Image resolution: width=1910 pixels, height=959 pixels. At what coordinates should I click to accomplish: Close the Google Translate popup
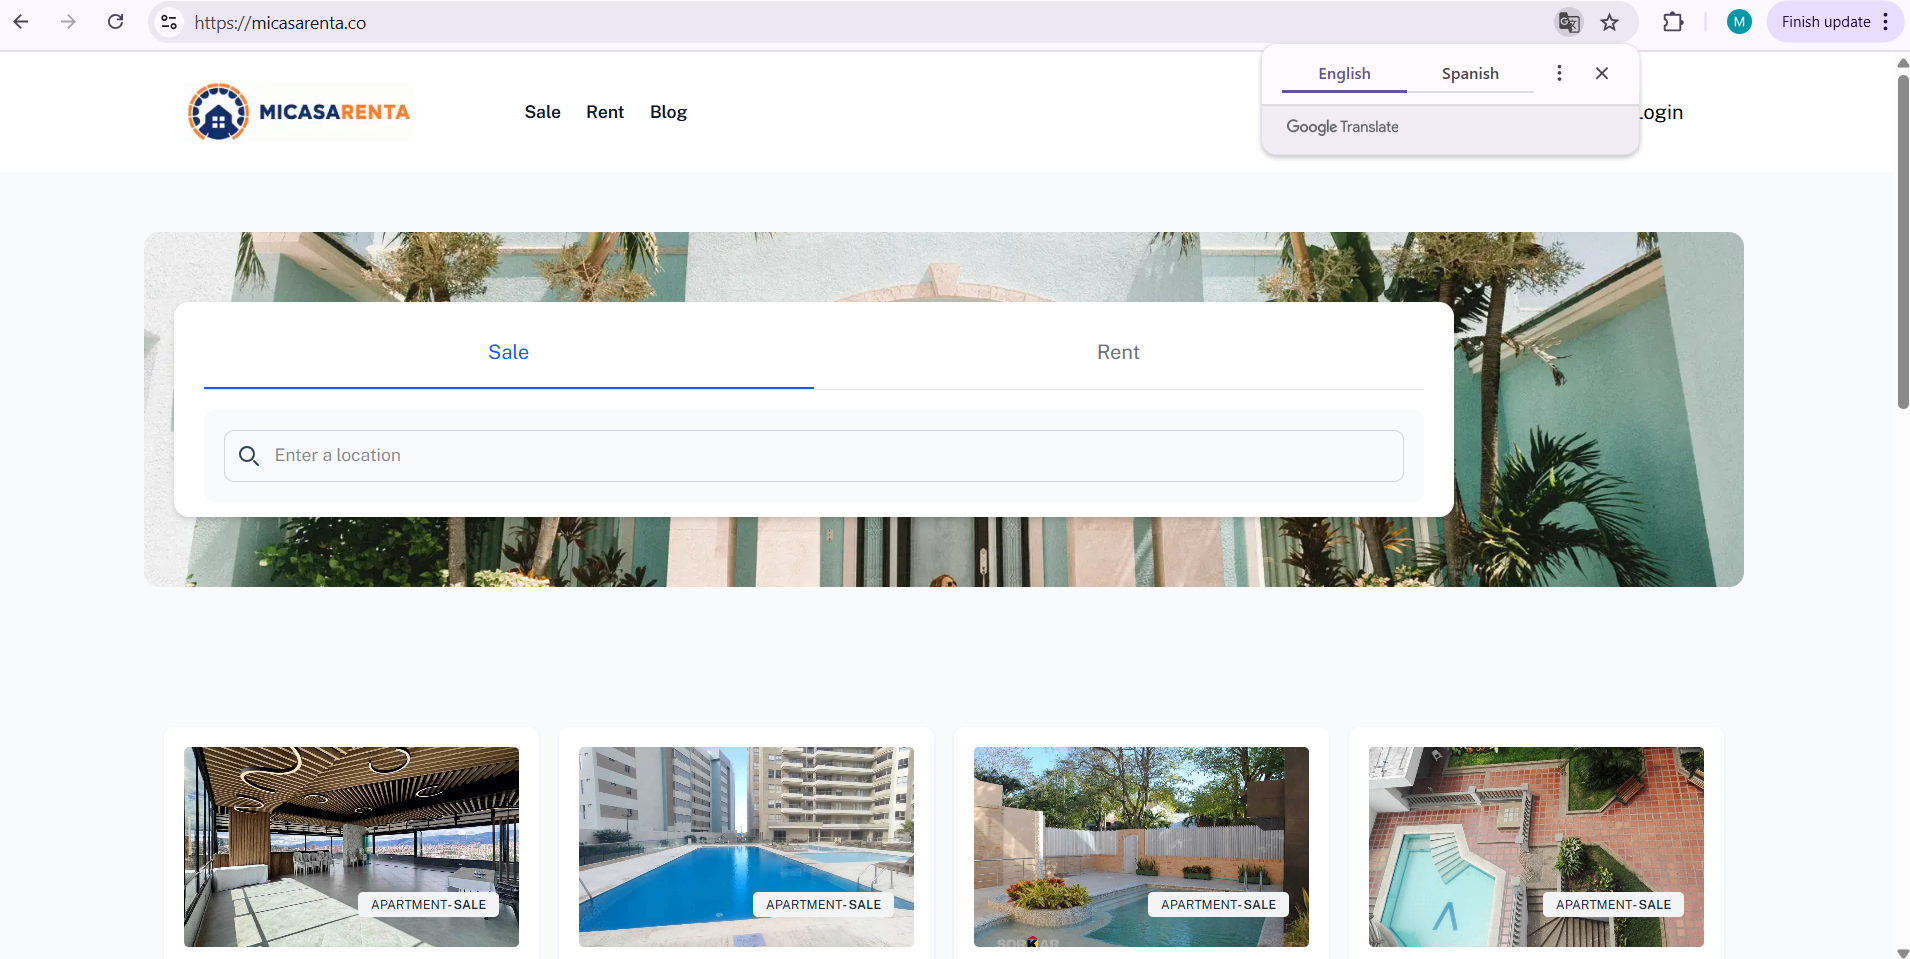click(1602, 73)
